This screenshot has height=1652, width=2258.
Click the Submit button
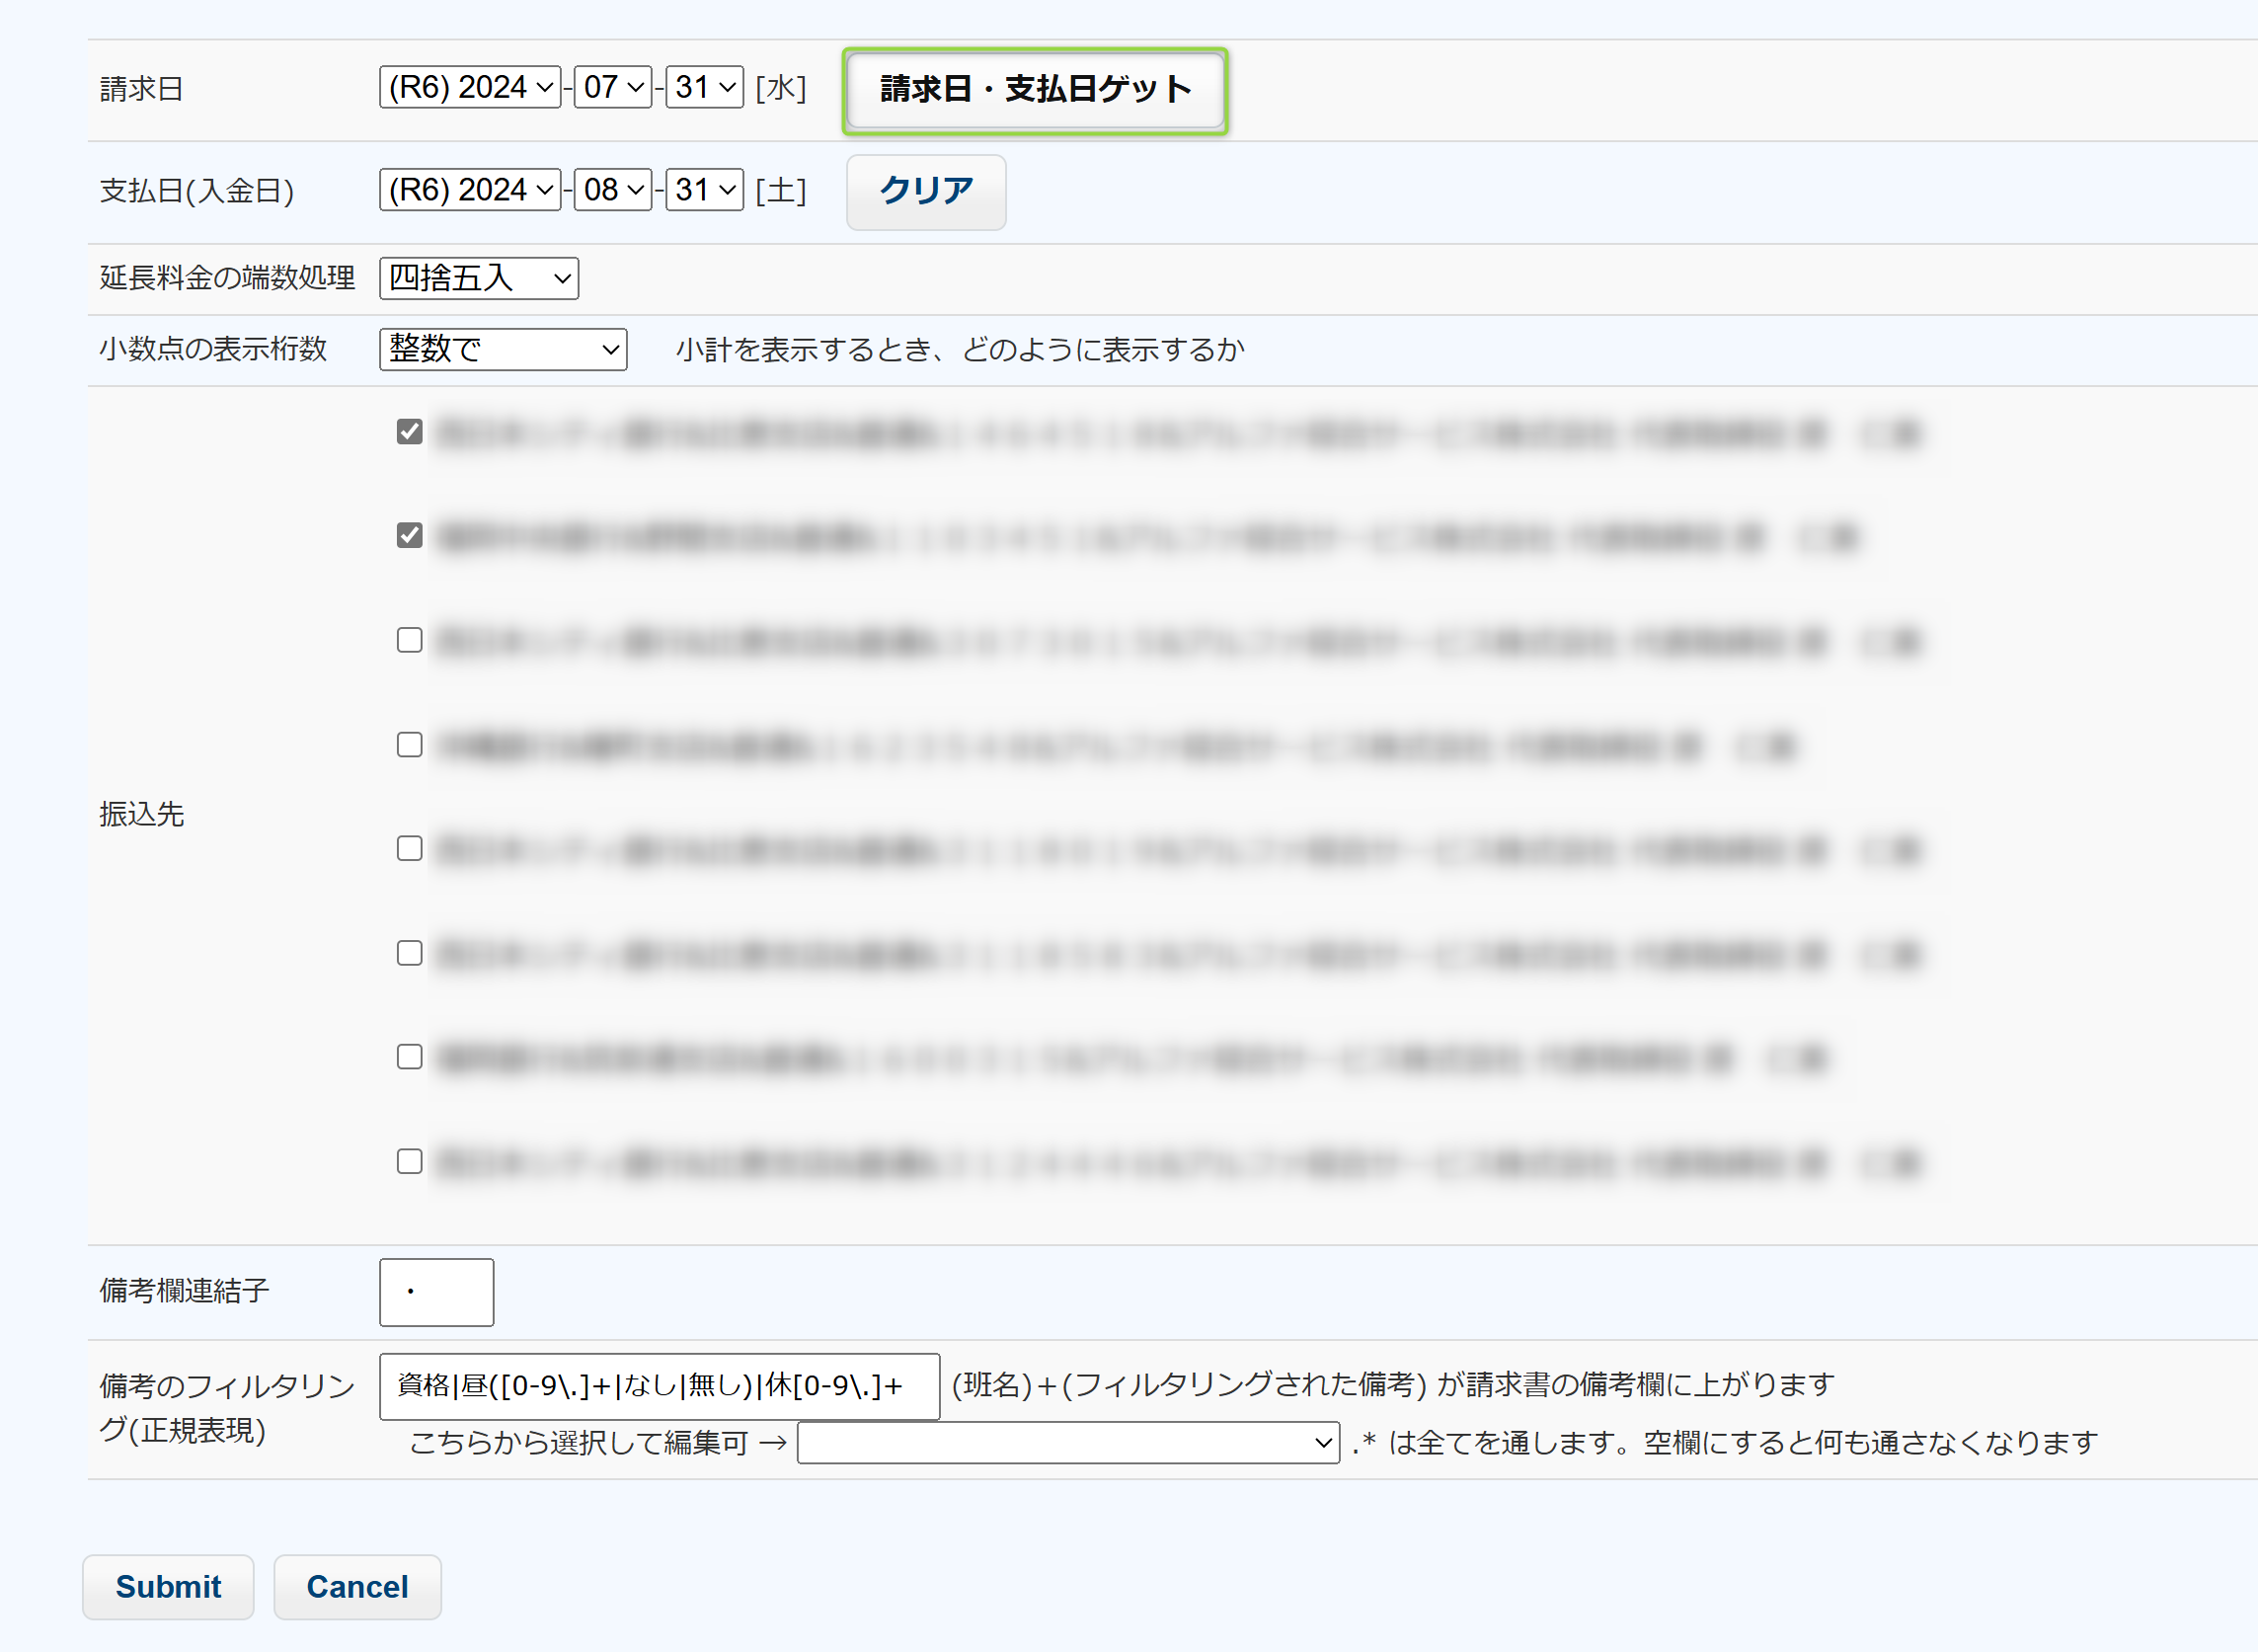click(x=168, y=1587)
